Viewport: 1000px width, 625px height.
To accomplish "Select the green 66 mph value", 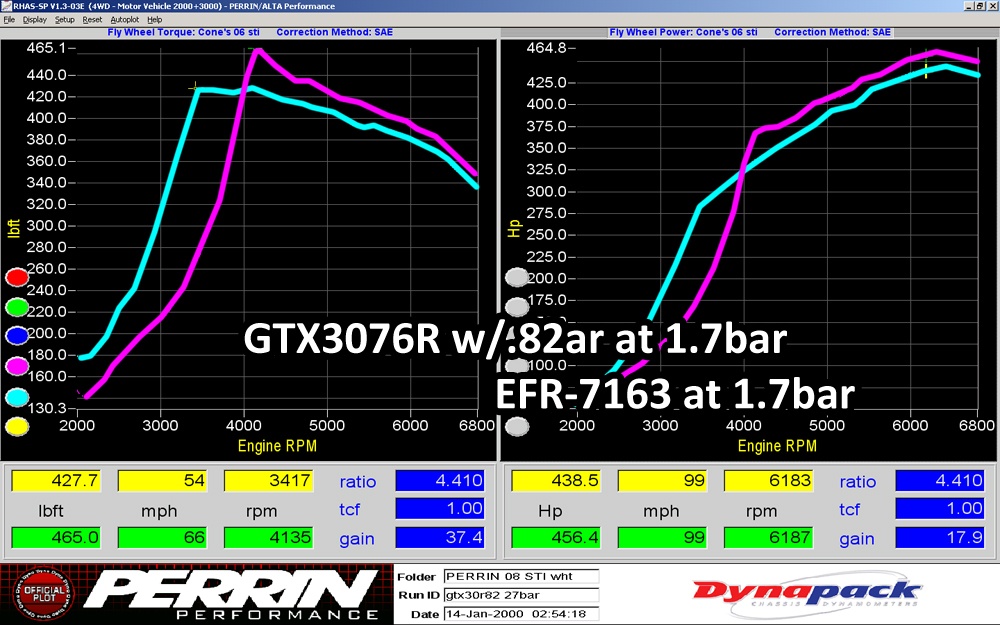I will (x=163, y=537).
